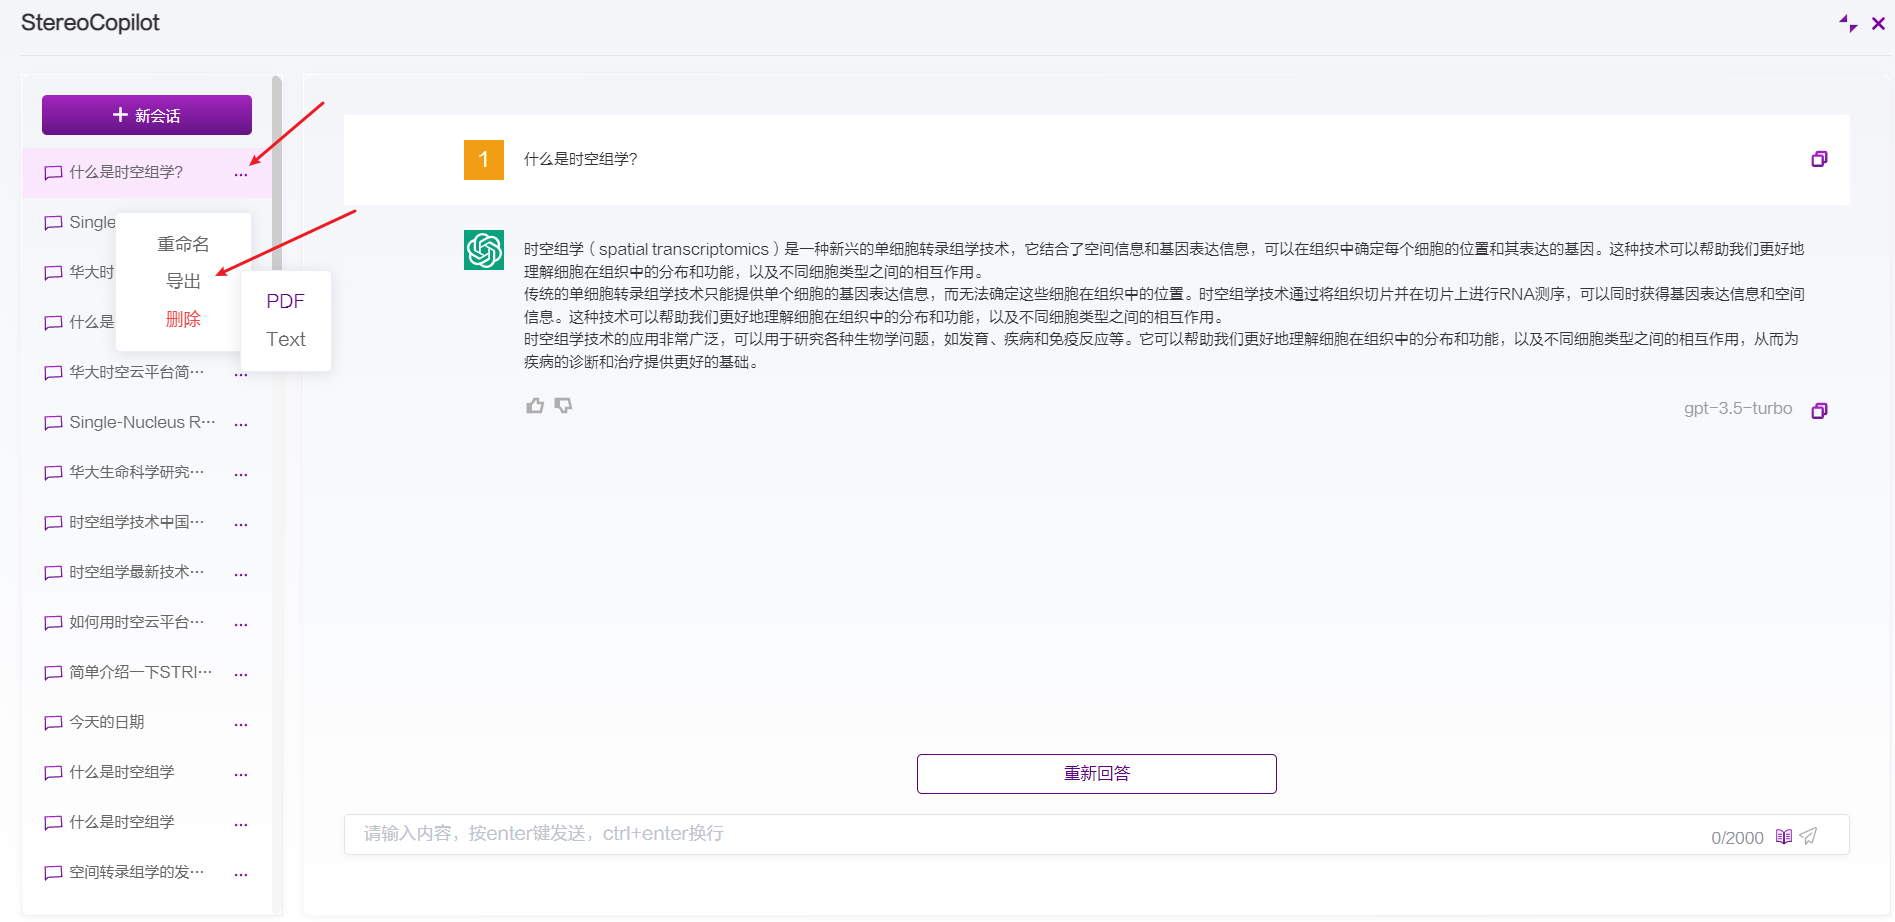Screen dimensions: 1895x922
Task: Open more options for 今天的日期 conversation
Action: 241,724
